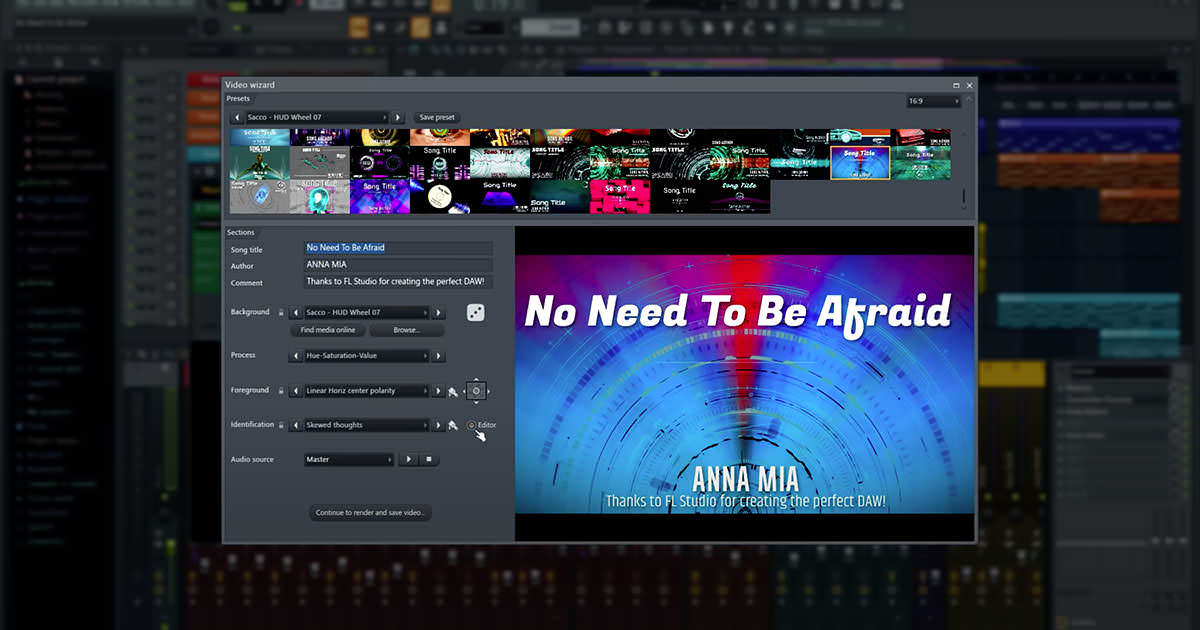Viewport: 1200px width, 630px height.
Task: Click Continue to render and save video
Action: (371, 513)
